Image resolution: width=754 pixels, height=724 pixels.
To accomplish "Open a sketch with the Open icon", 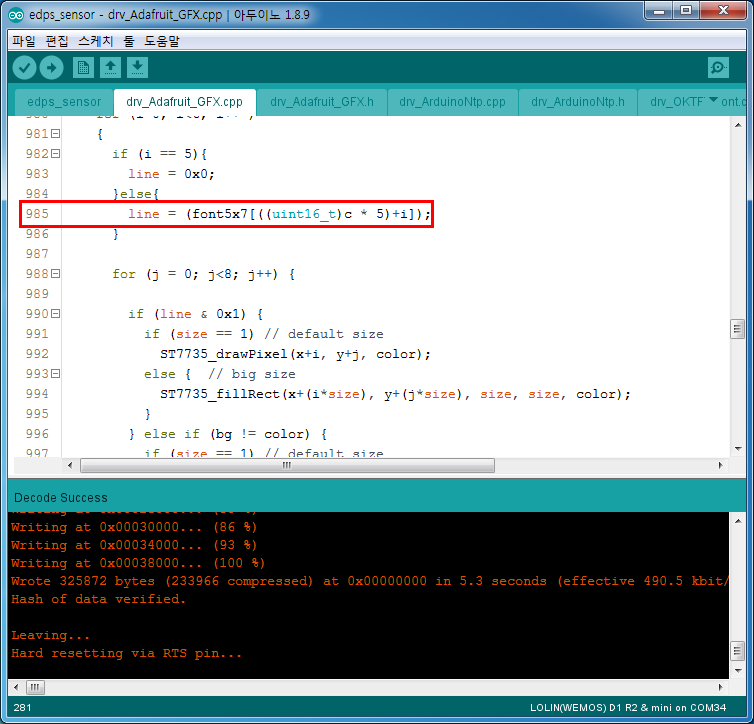I will tap(110, 67).
